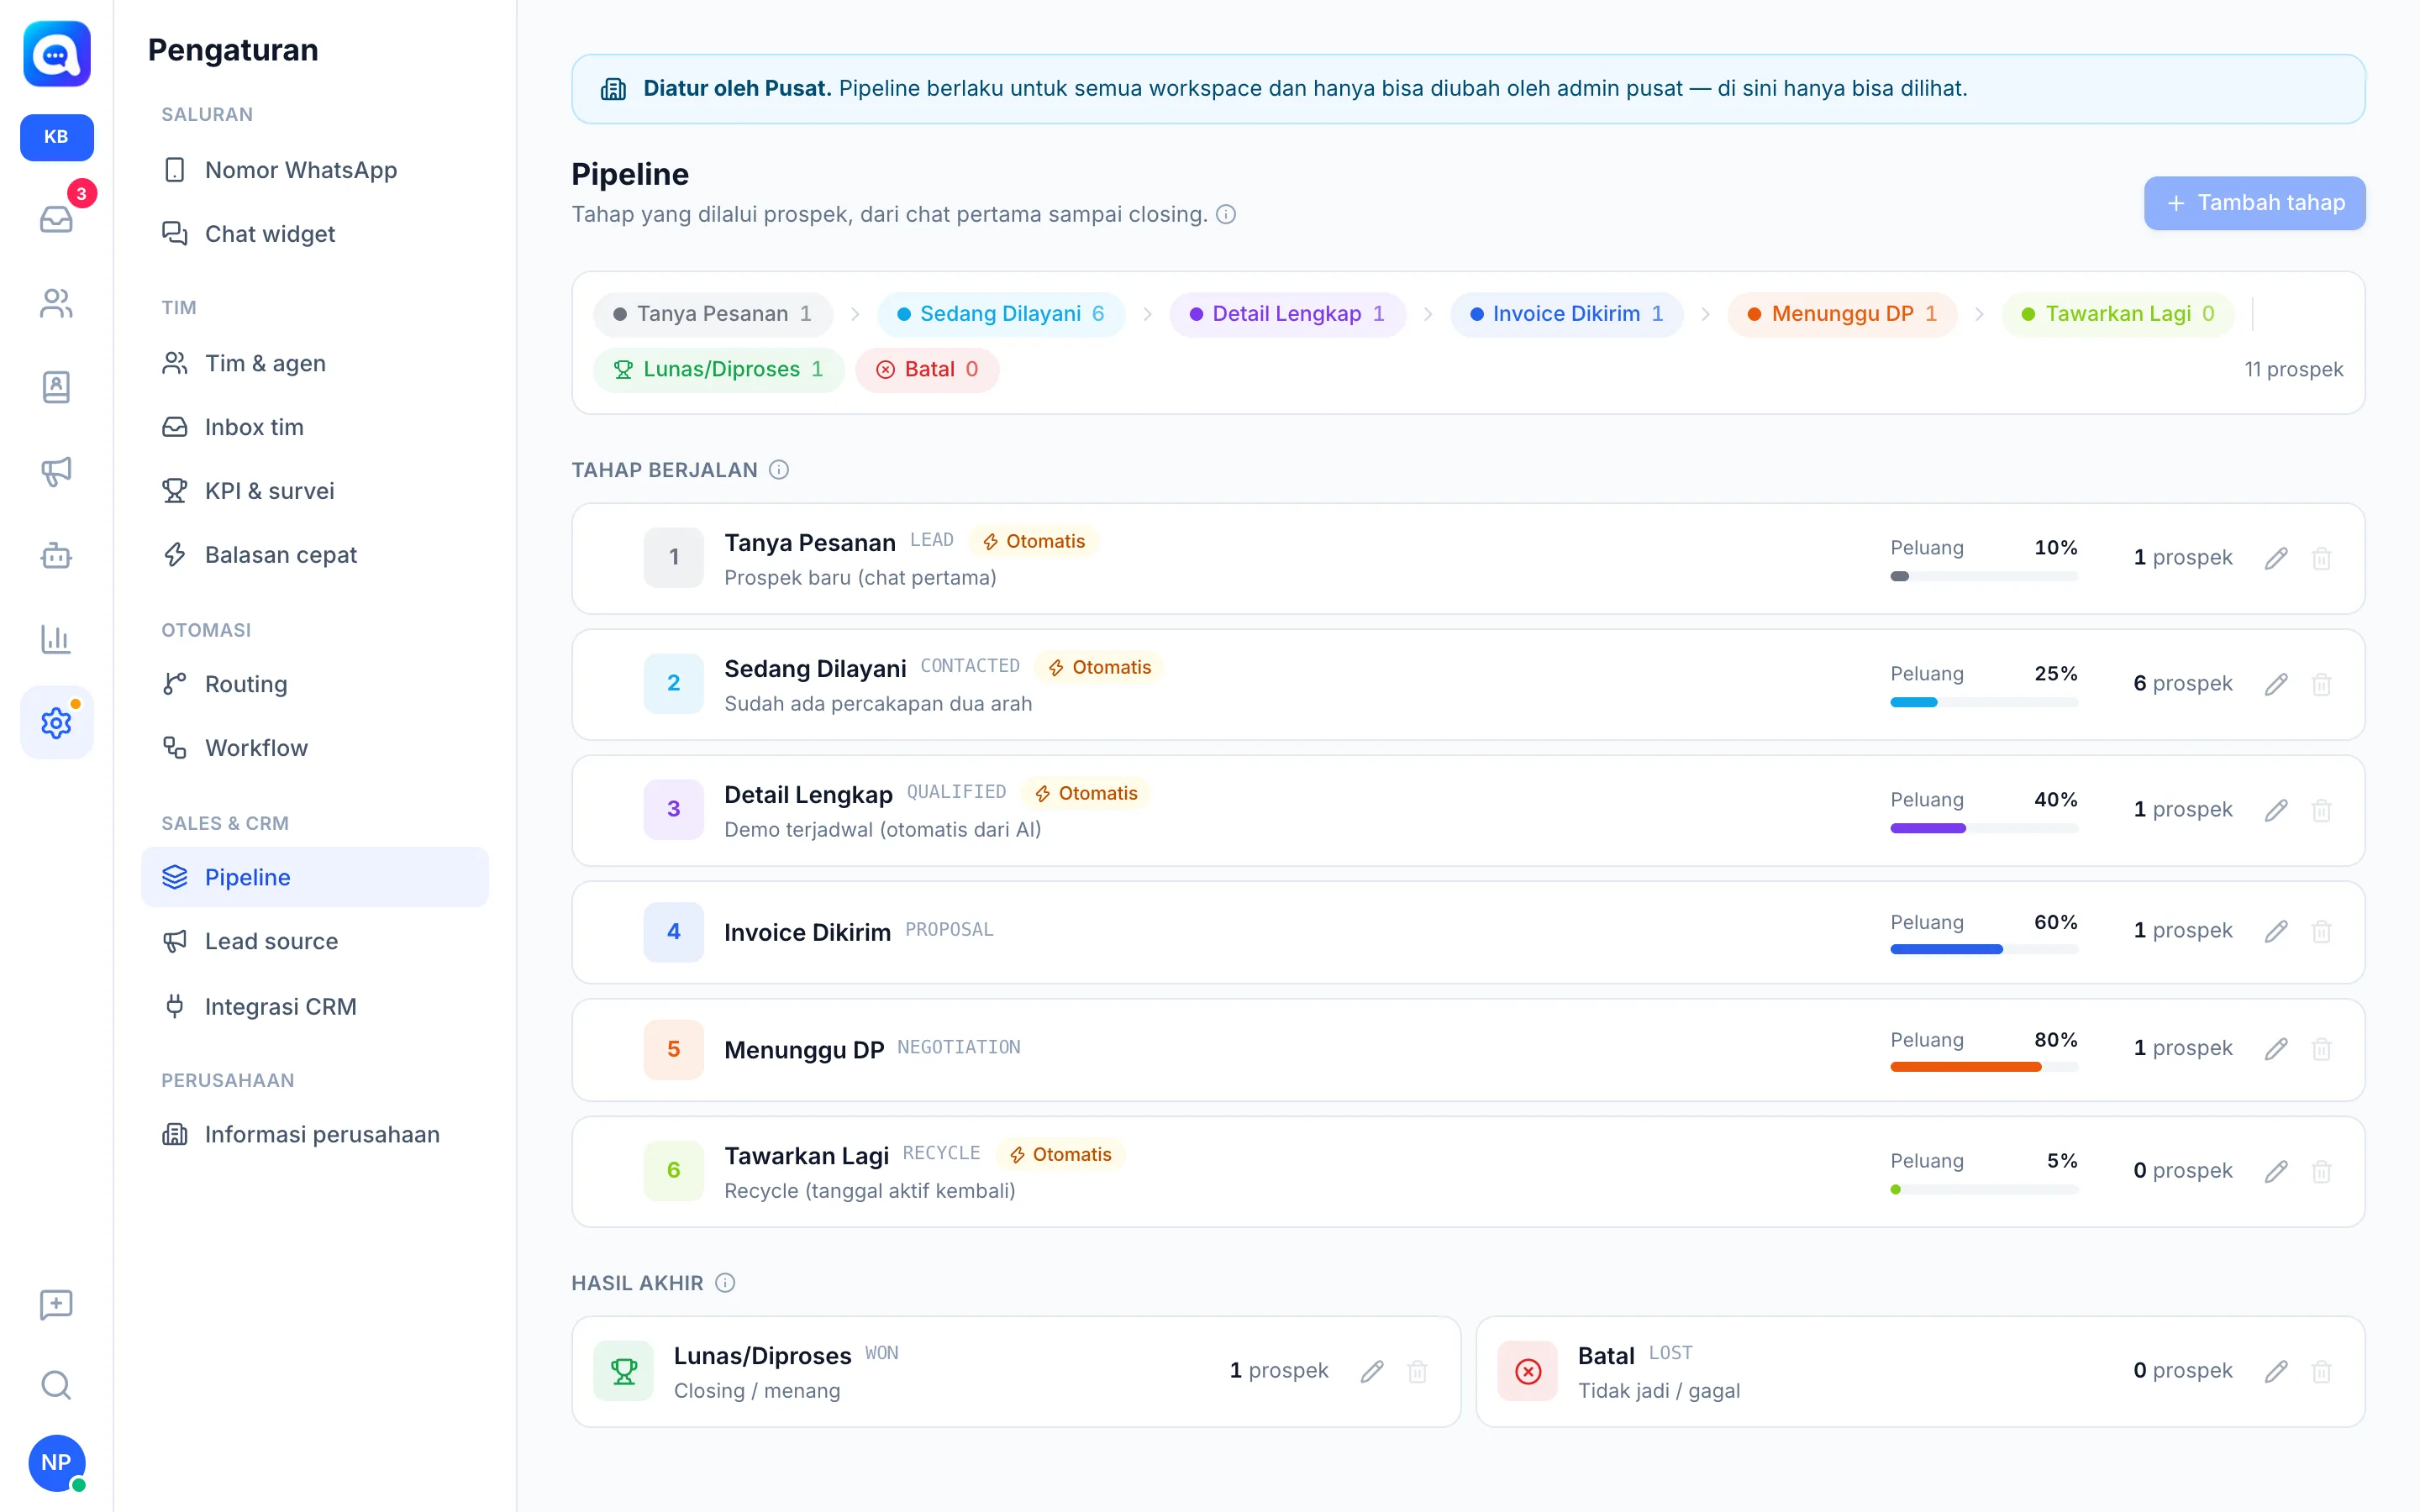Screen dimensions: 2420x1512
Task: Open the broadcast megaphone icon in left rail
Action: pyautogui.click(x=56, y=471)
